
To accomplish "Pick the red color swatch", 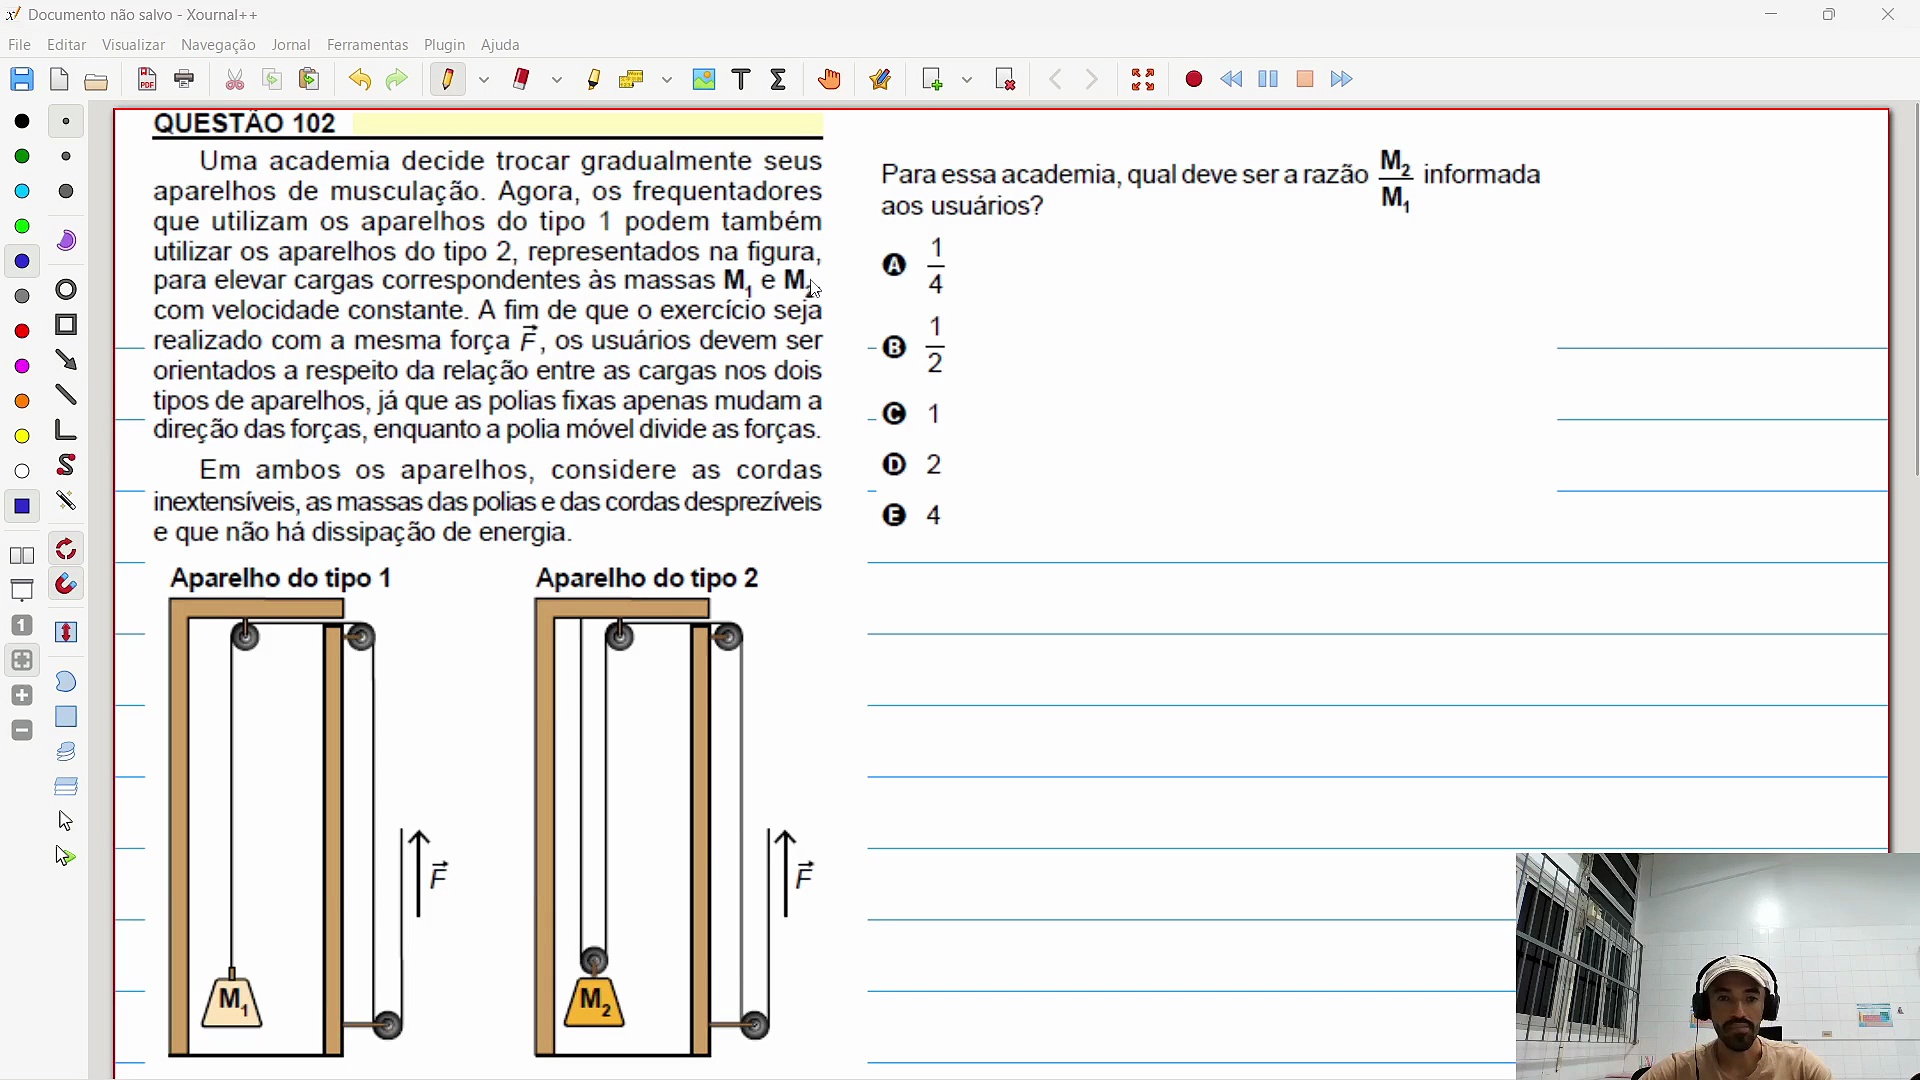I will pyautogui.click(x=22, y=332).
